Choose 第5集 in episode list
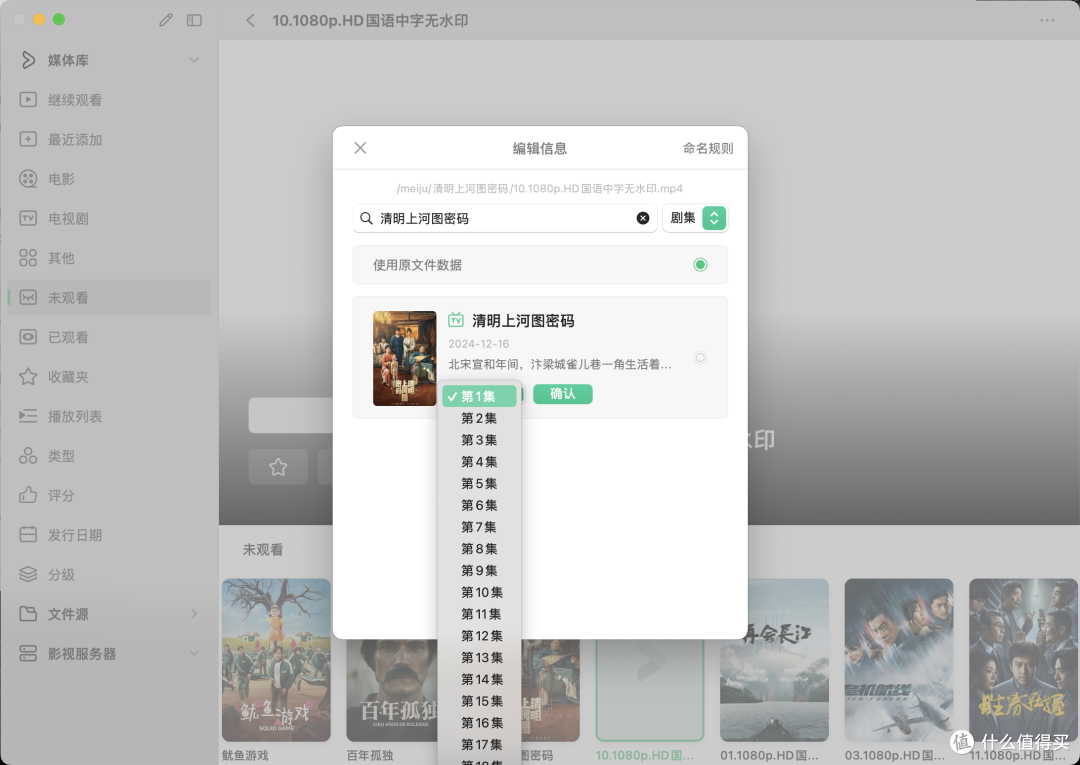This screenshot has width=1080, height=765. coord(479,483)
